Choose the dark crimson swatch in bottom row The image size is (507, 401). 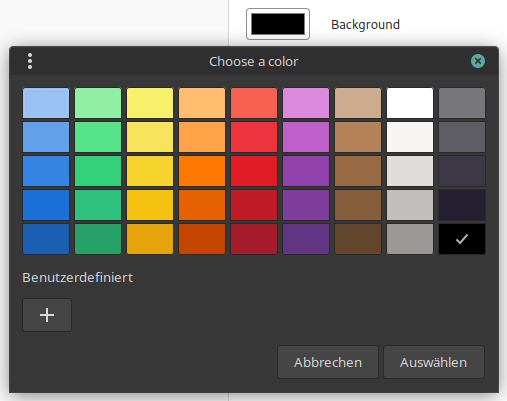tap(254, 239)
